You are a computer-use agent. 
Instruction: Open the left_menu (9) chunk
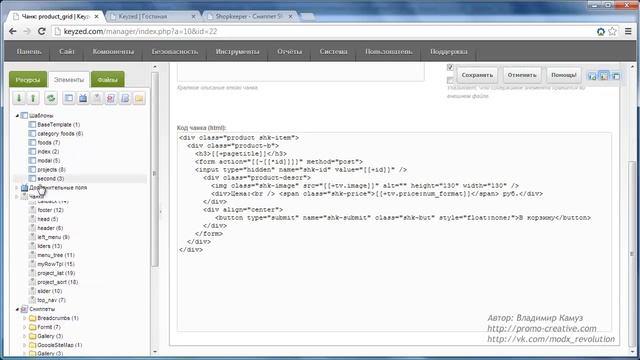click(x=53, y=237)
